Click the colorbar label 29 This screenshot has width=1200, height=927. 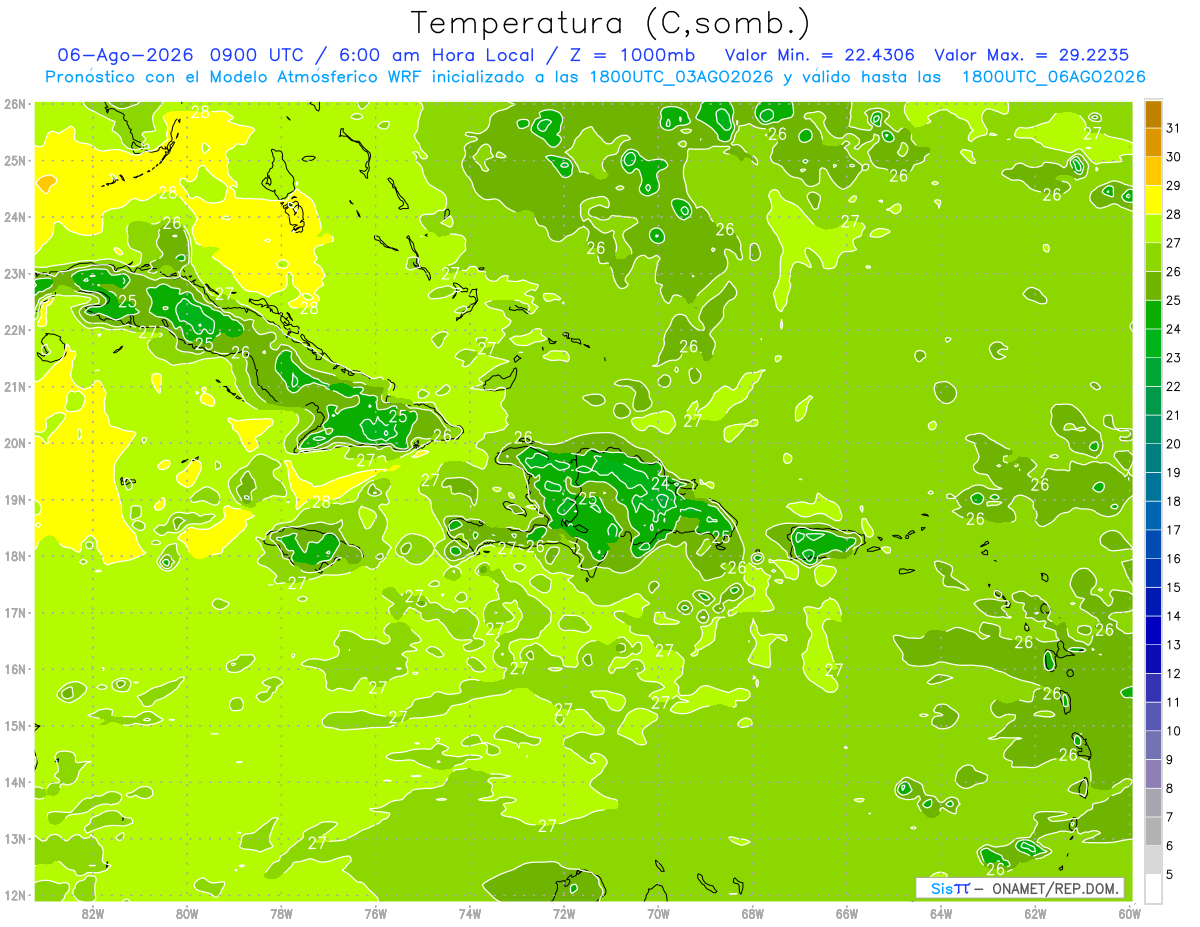coord(1173,186)
